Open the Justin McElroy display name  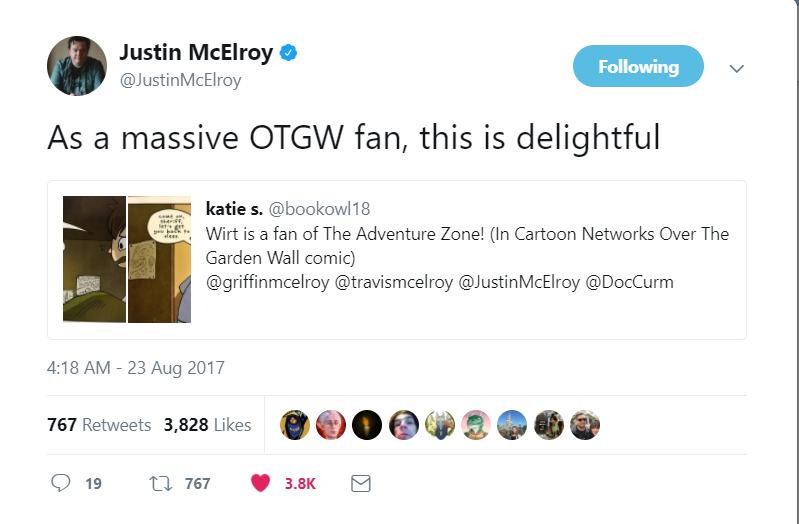pos(196,53)
